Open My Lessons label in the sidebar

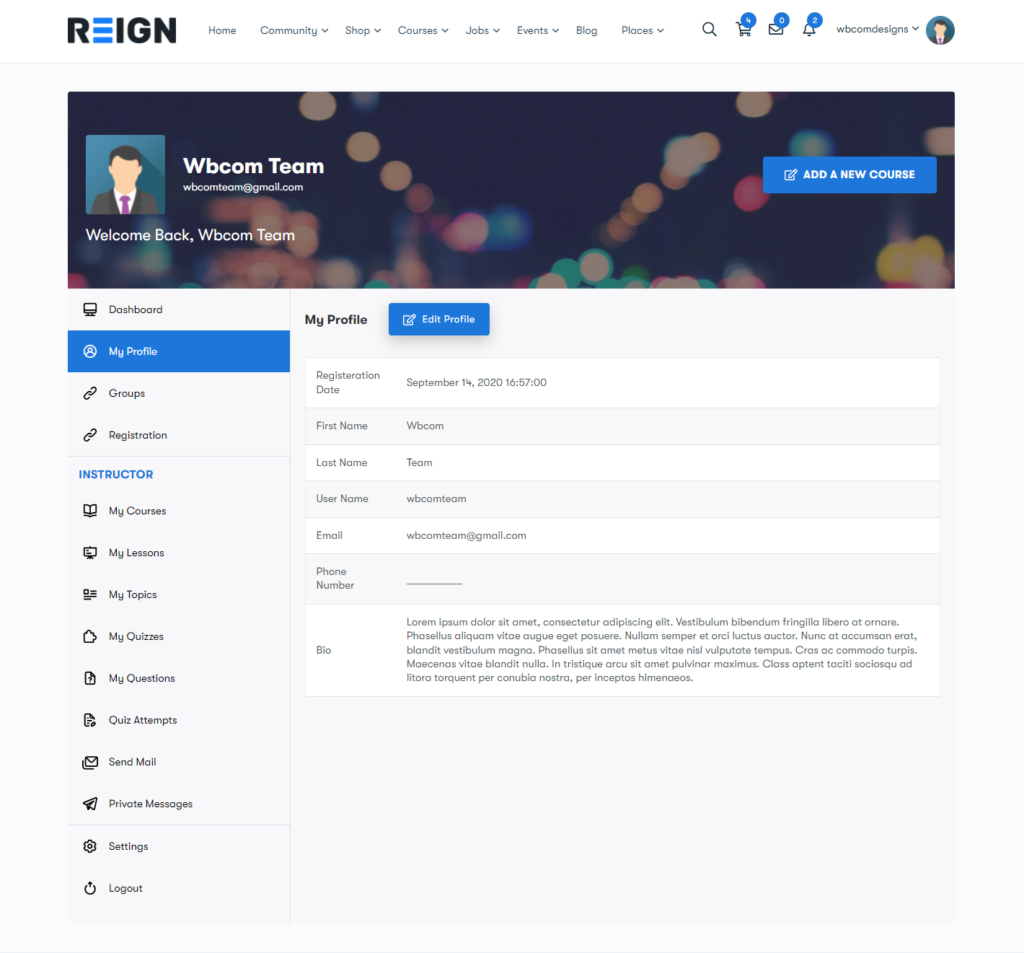pos(136,553)
